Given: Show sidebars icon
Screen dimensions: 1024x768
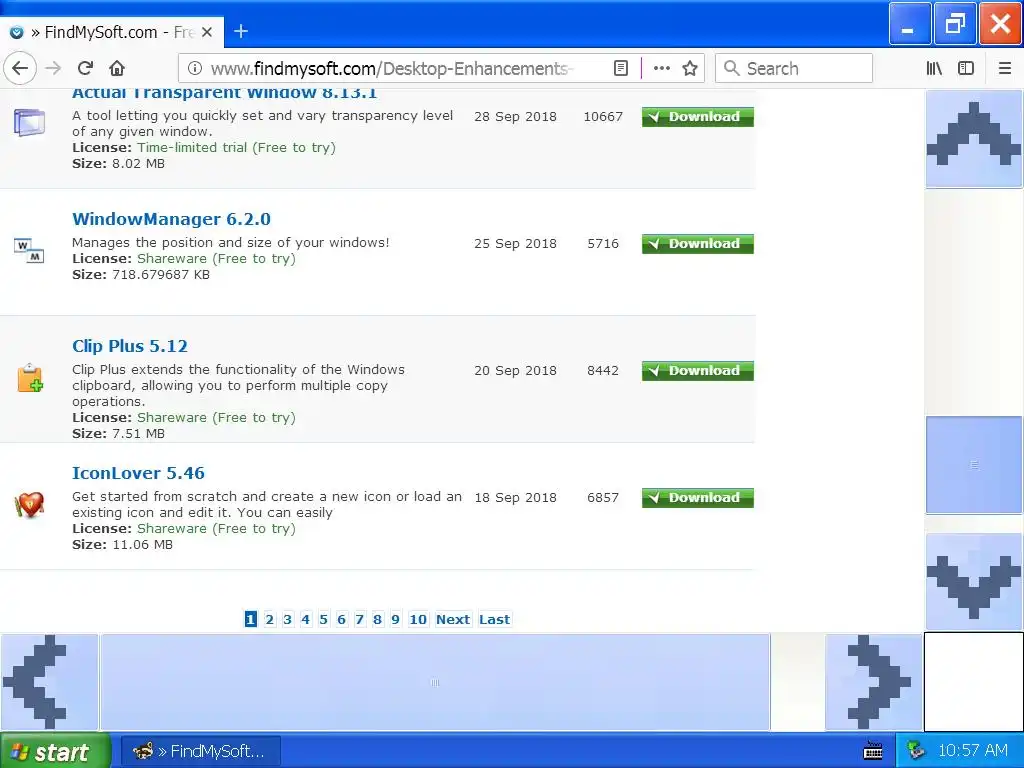Looking at the screenshot, I should point(966,68).
